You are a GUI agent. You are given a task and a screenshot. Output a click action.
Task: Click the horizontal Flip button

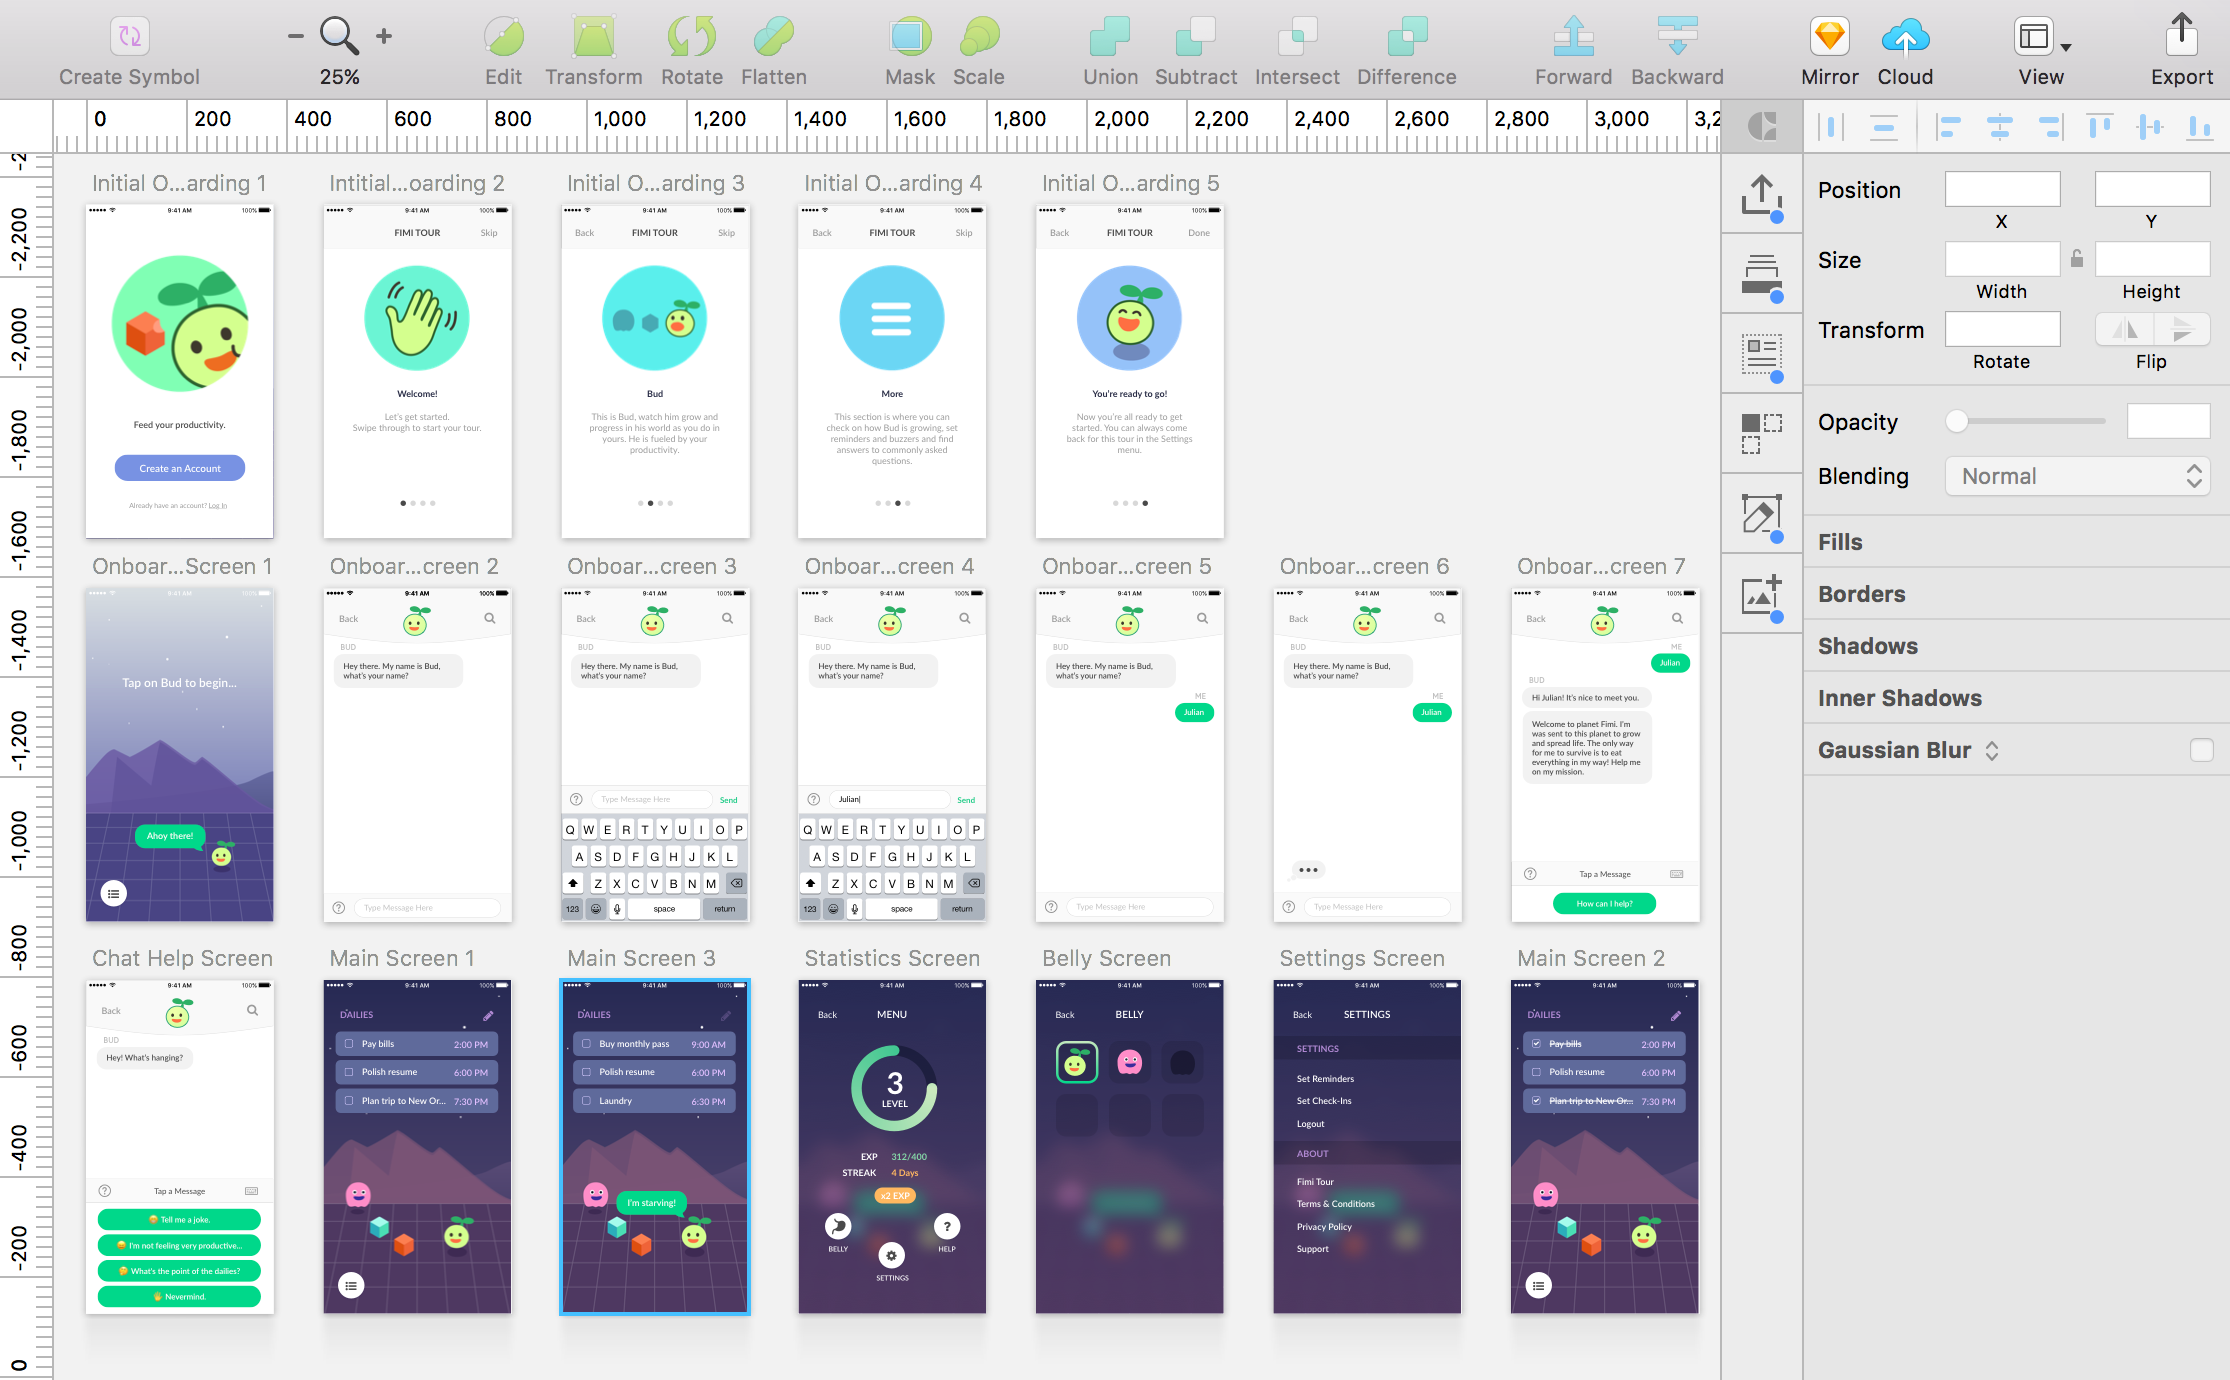pyautogui.click(x=2125, y=329)
